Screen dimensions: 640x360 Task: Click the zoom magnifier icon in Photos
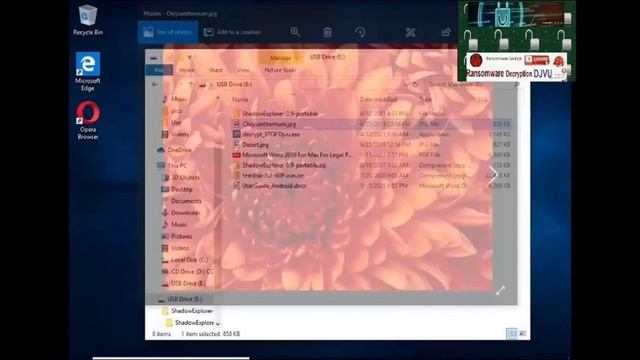(295, 32)
